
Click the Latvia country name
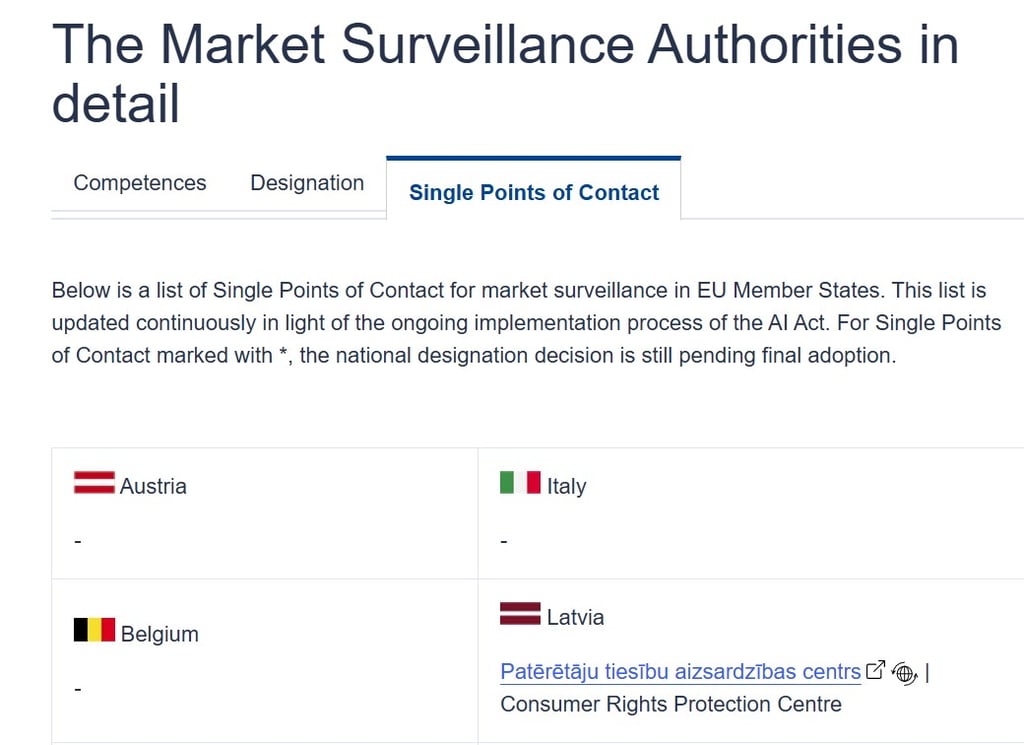[575, 617]
